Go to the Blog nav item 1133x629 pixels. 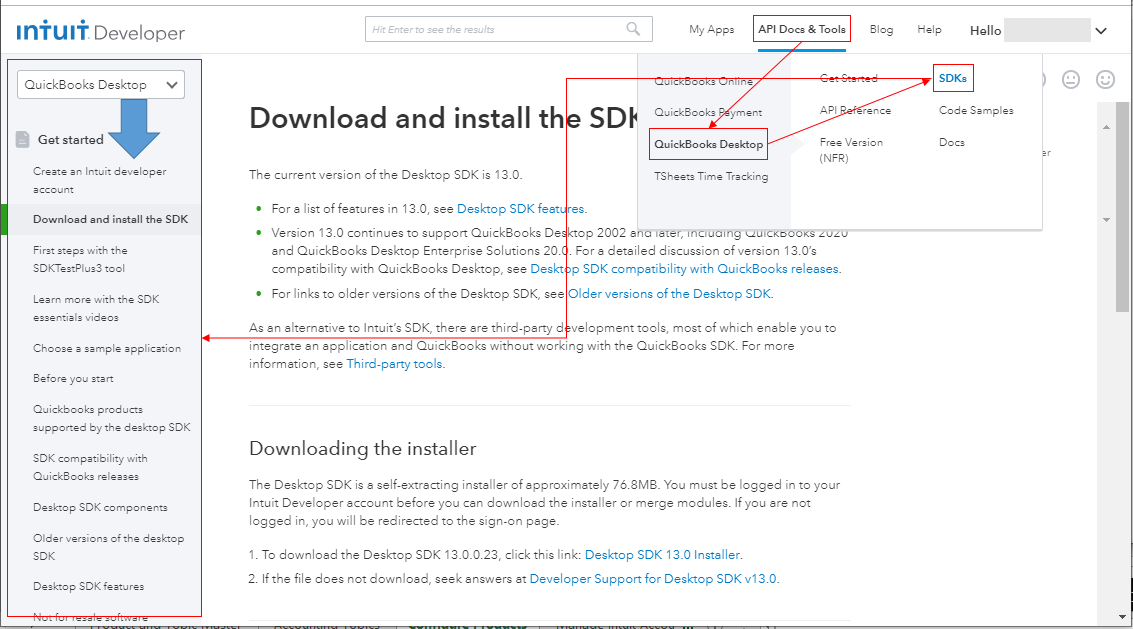pyautogui.click(x=882, y=29)
